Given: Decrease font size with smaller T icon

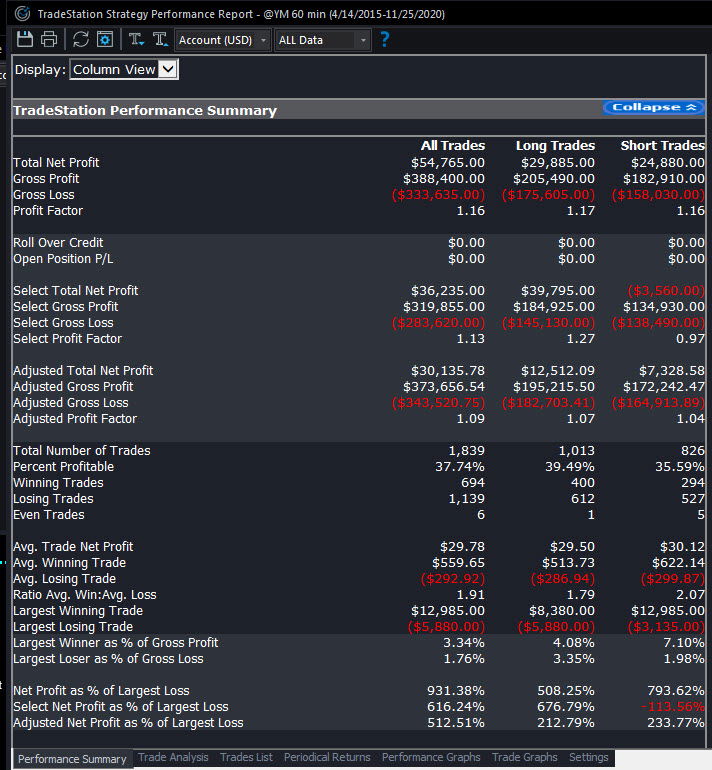Looking at the screenshot, I should [136, 39].
